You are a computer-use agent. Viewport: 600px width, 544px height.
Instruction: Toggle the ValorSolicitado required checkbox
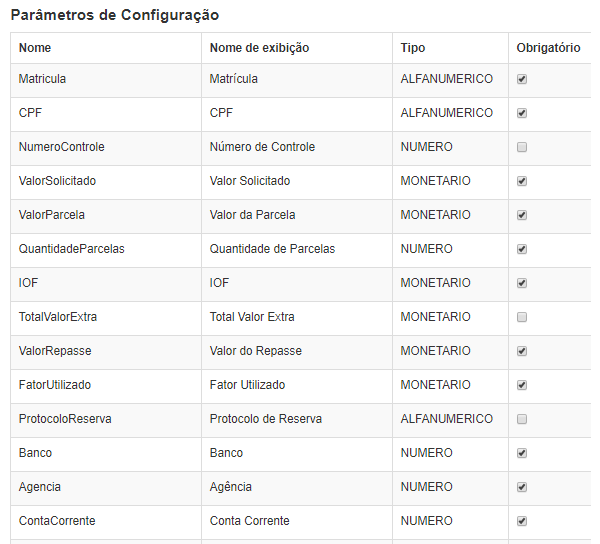click(x=522, y=181)
